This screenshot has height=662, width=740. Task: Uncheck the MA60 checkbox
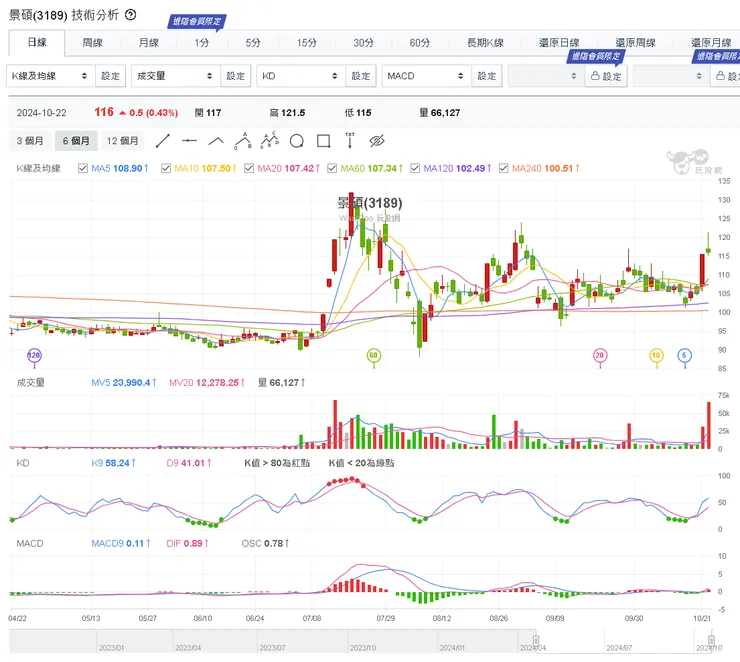point(332,168)
